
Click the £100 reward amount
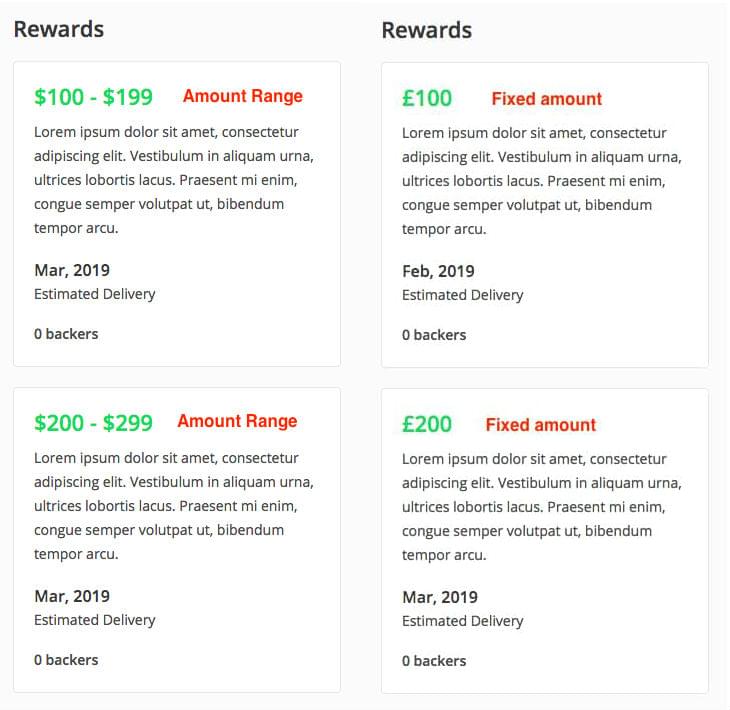point(427,98)
